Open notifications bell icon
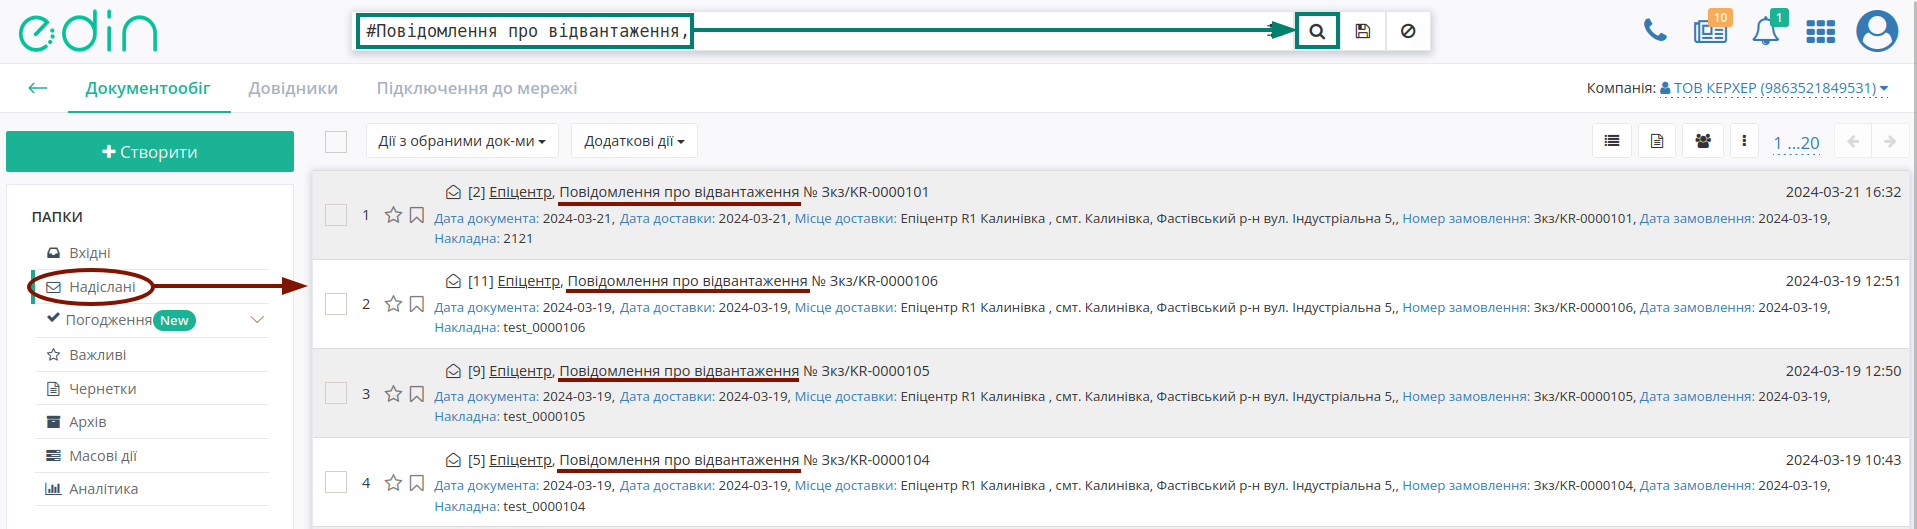 pyautogui.click(x=1765, y=31)
